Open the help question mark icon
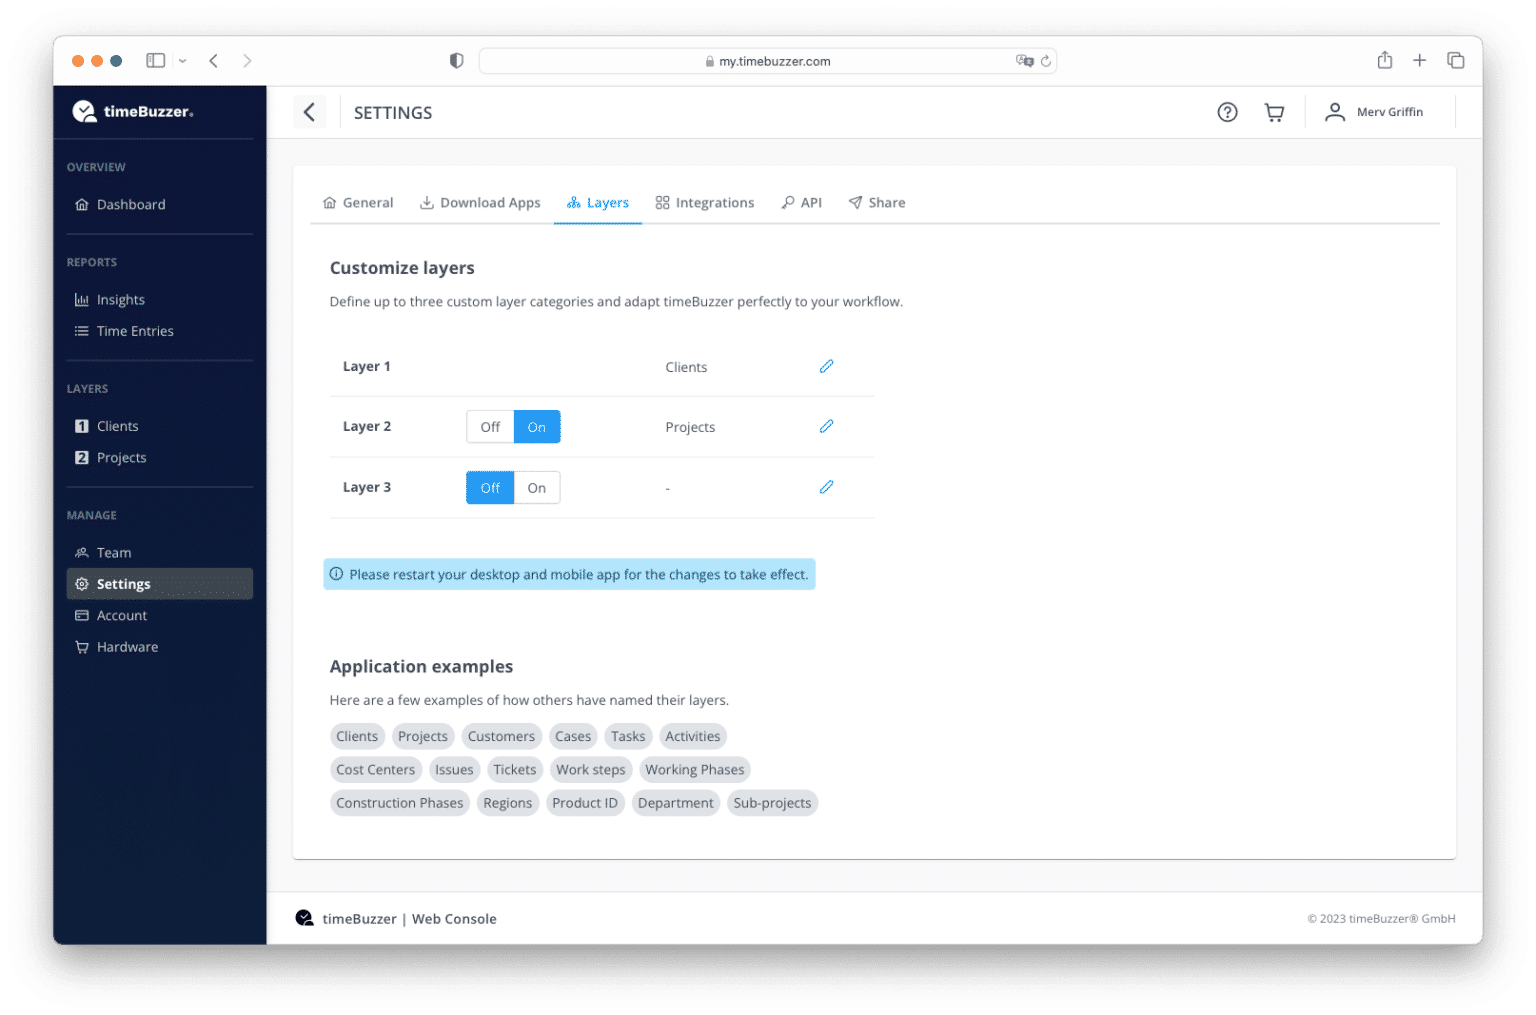Image resolution: width=1536 pixels, height=1015 pixels. tap(1227, 112)
